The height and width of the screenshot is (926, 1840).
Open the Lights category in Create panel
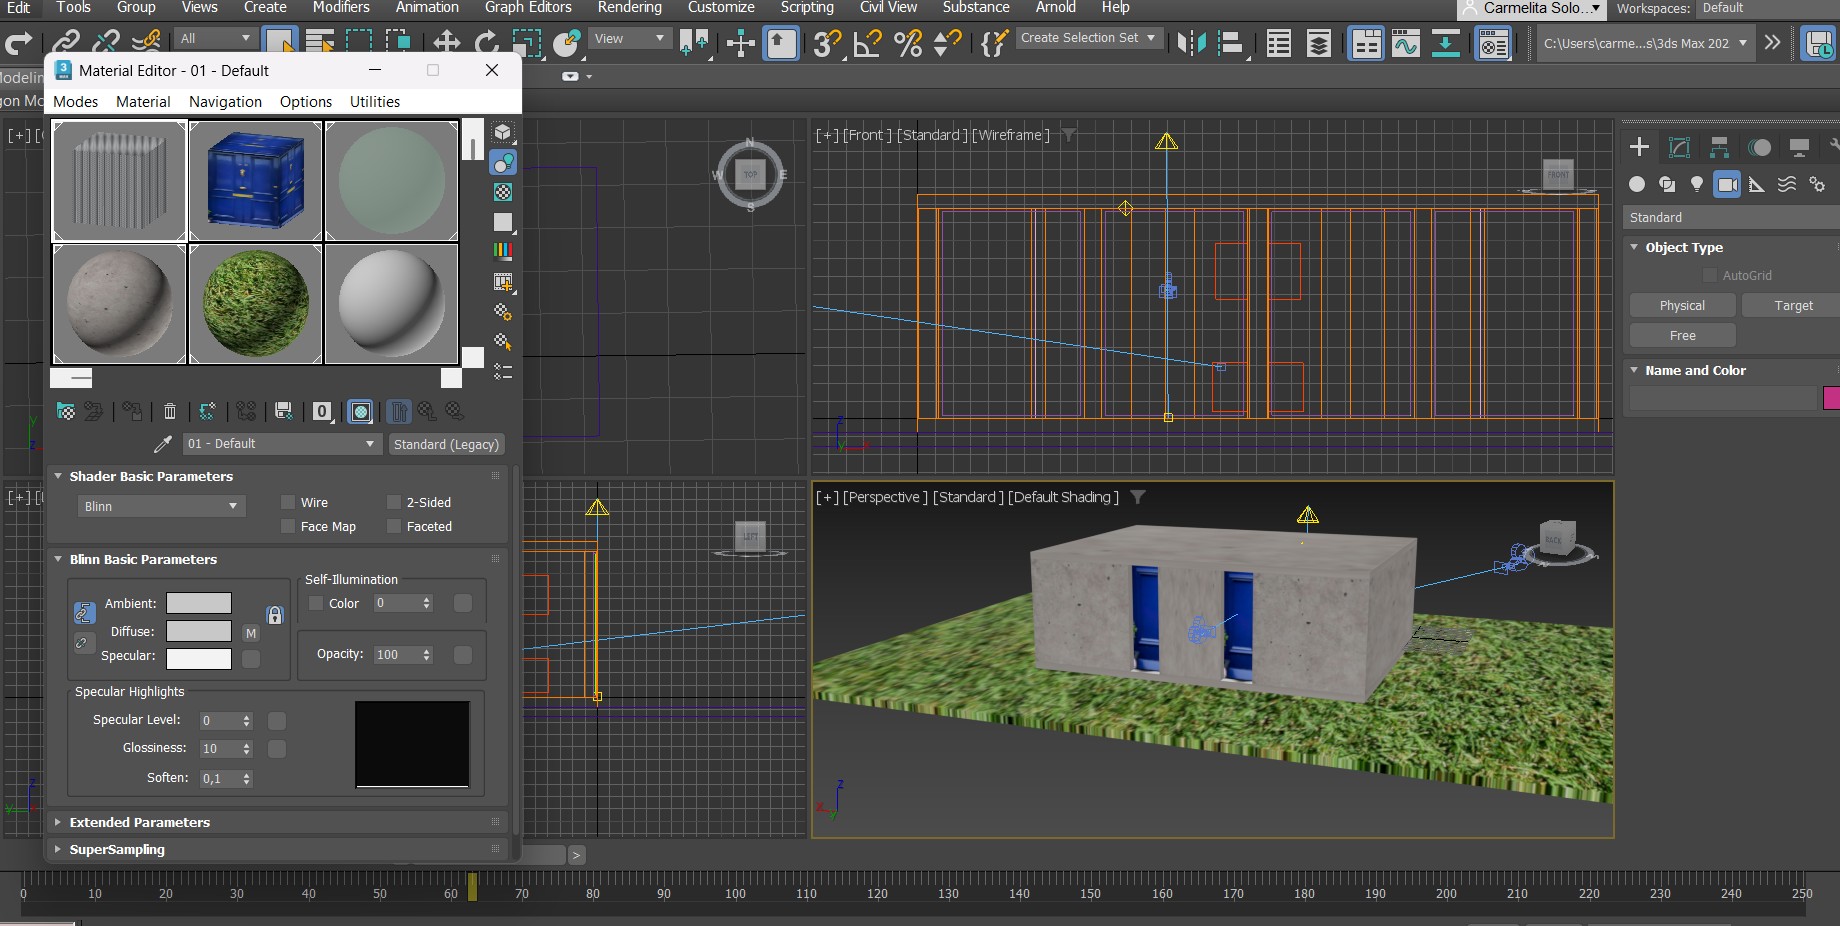click(1696, 184)
